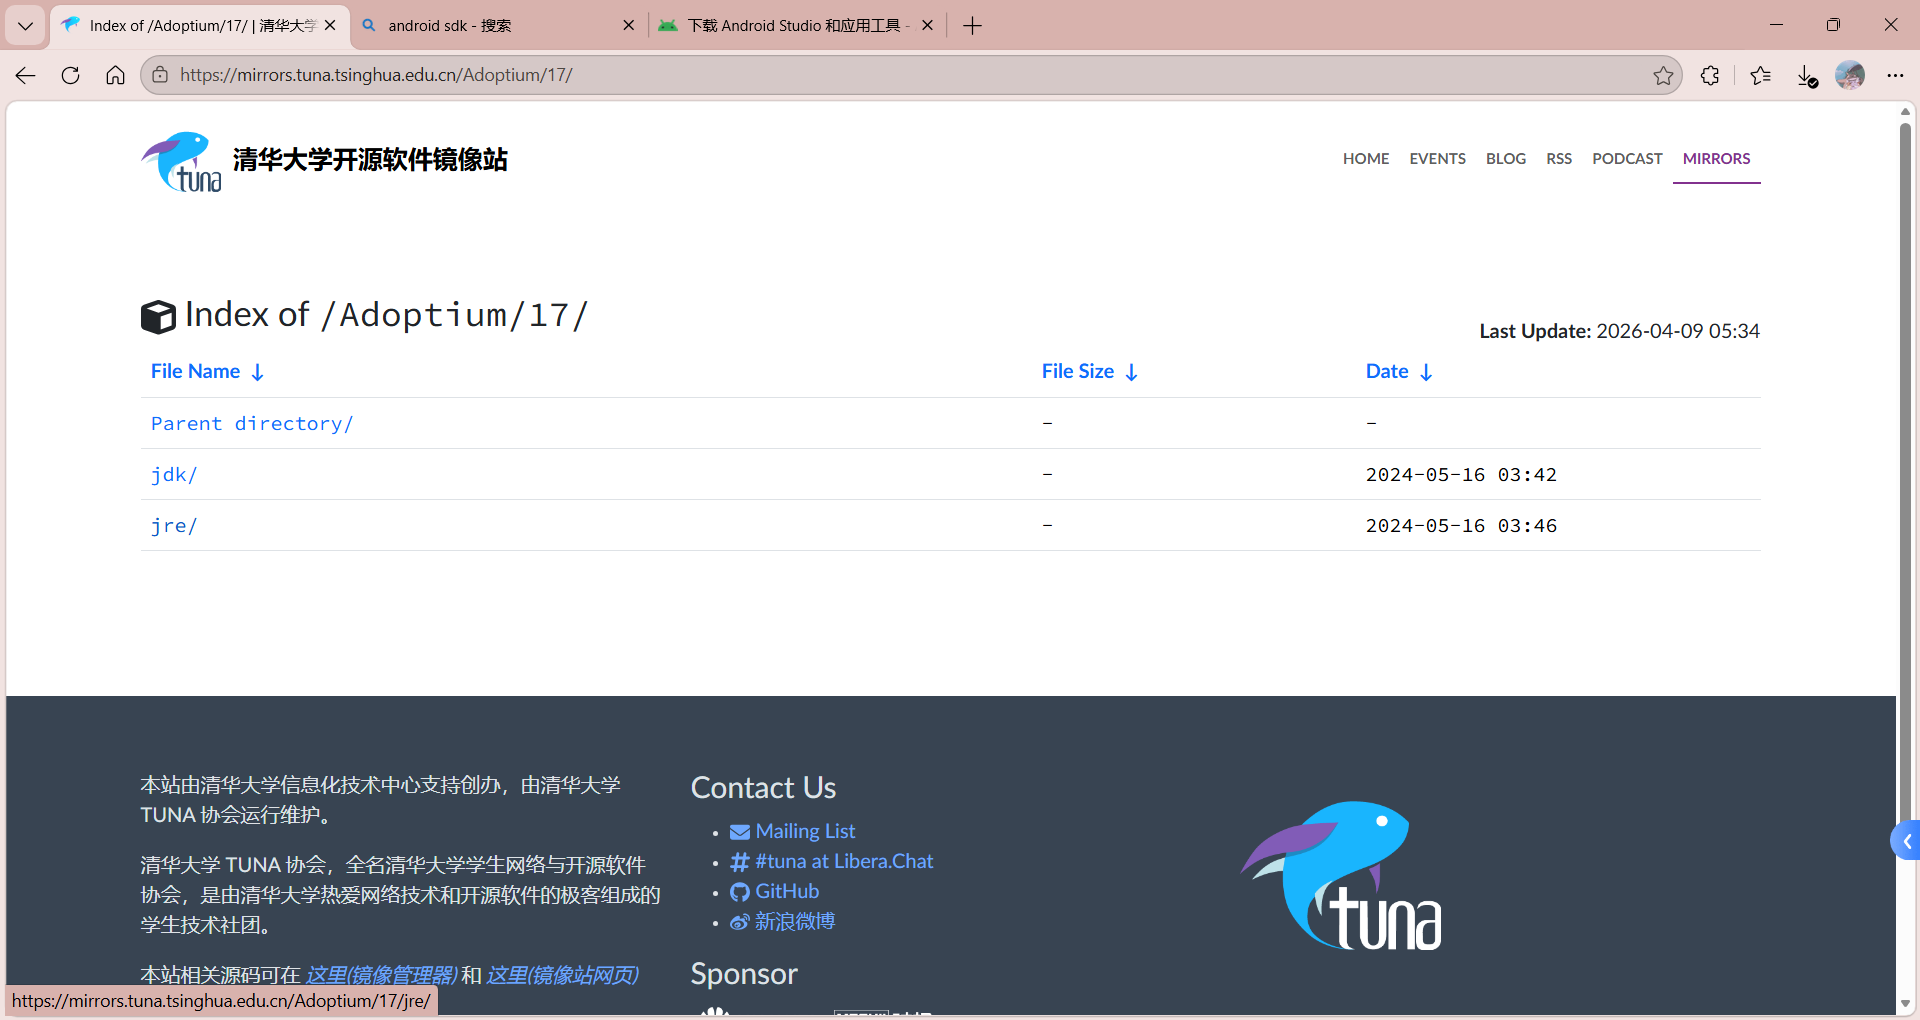Open the 这里(镜像管理器) source link
The height and width of the screenshot is (1020, 1920).
click(x=381, y=975)
